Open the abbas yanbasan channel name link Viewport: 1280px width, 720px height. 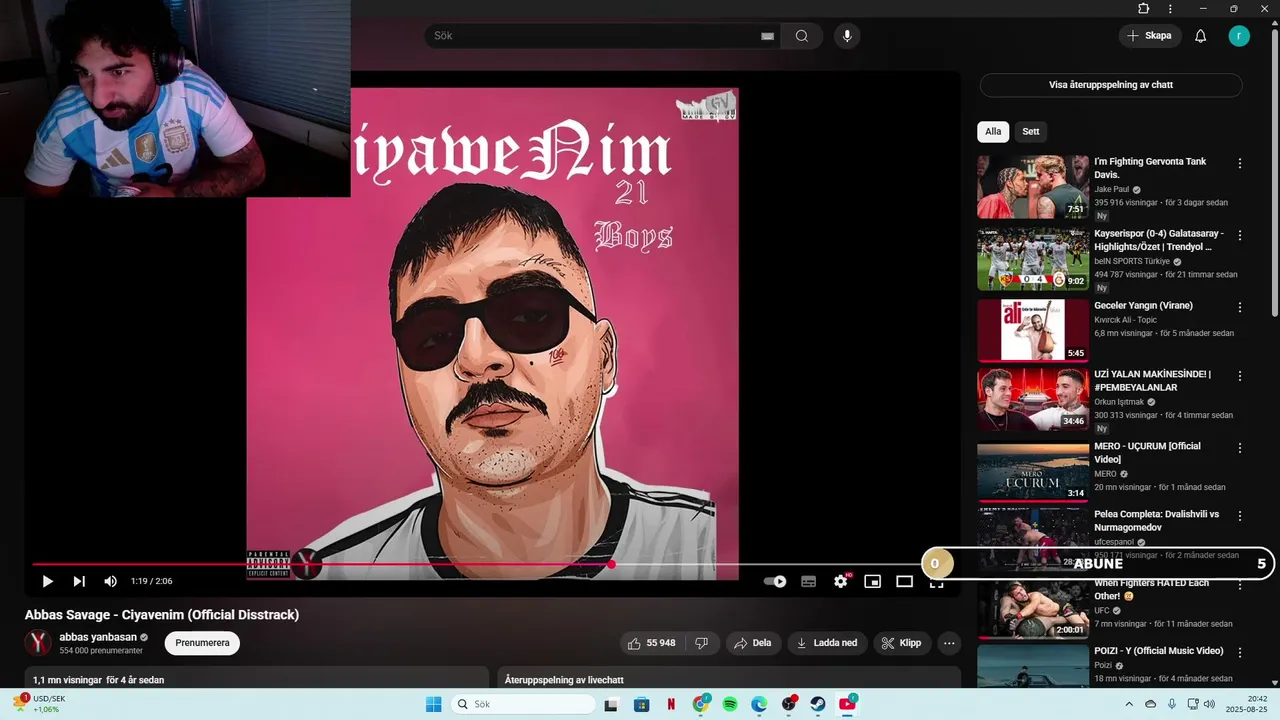(x=98, y=637)
